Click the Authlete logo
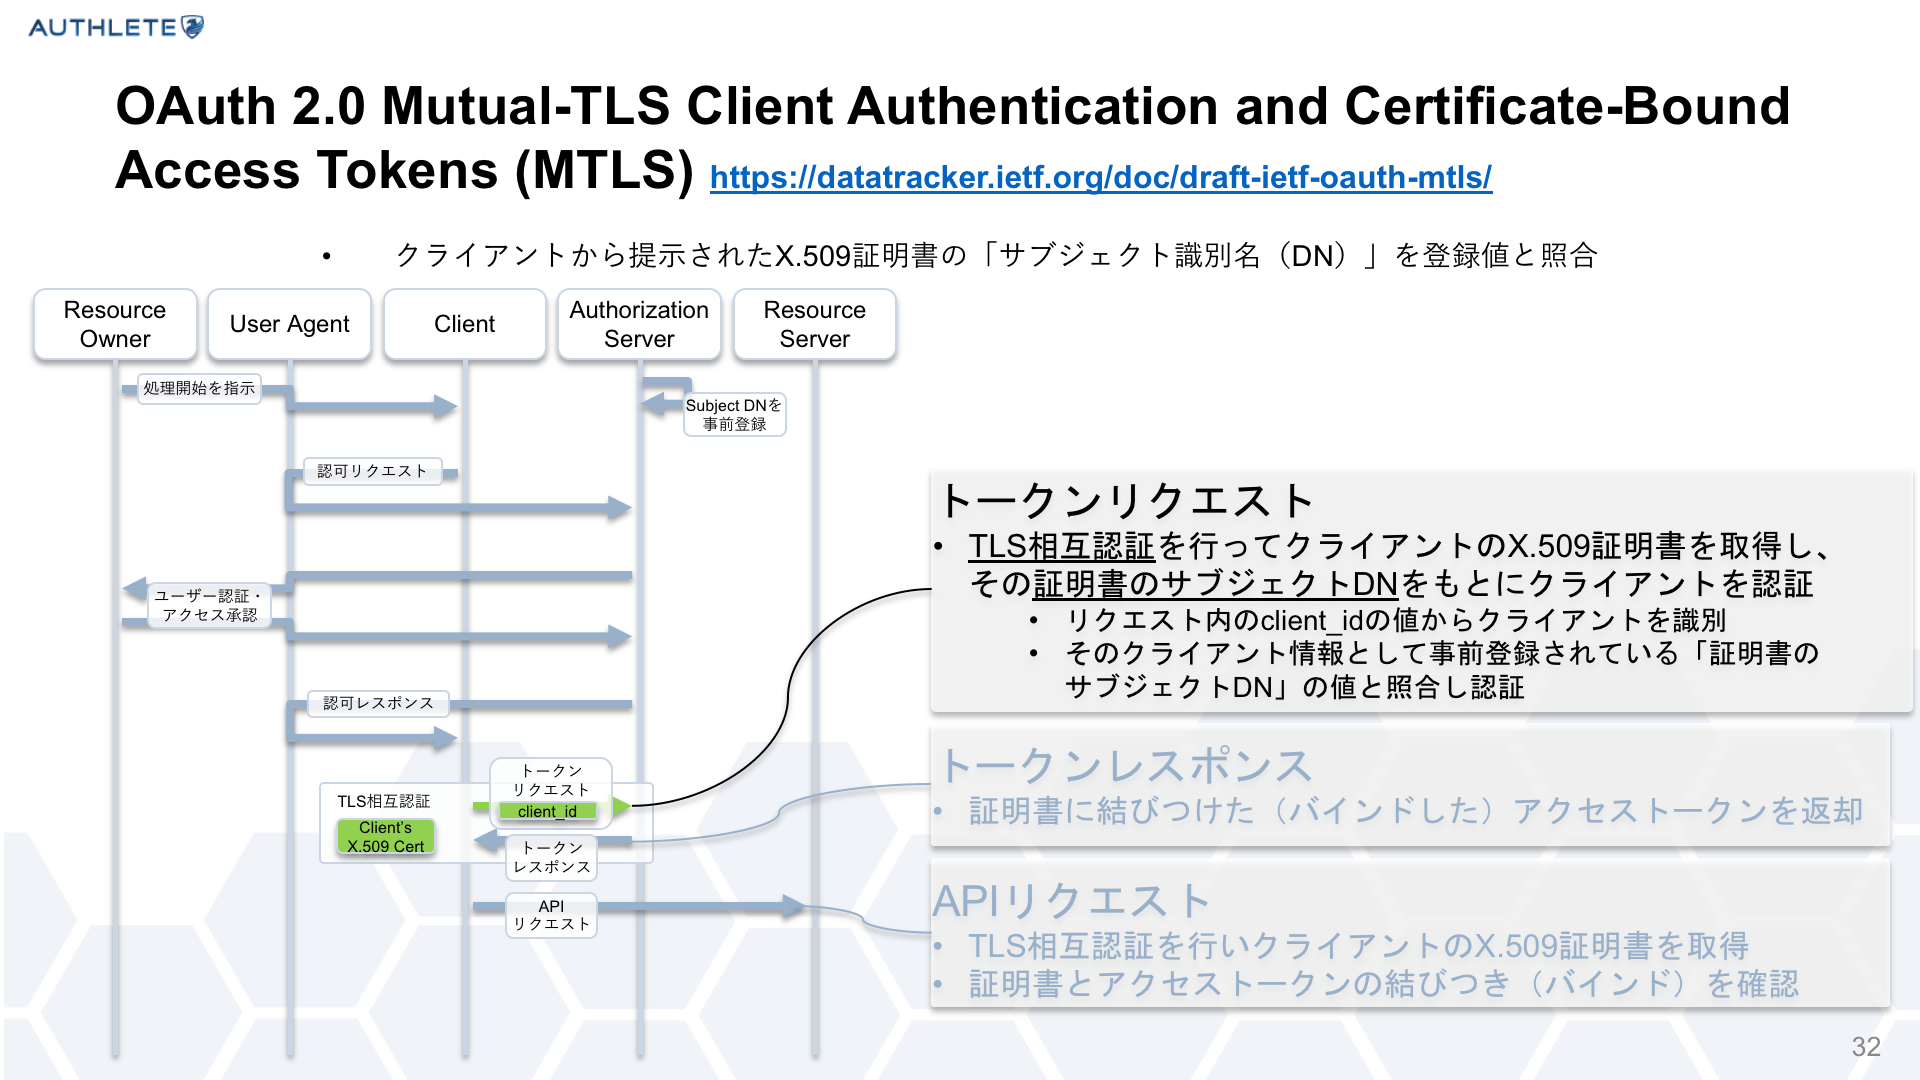The width and height of the screenshot is (1920, 1080). pos(115,27)
